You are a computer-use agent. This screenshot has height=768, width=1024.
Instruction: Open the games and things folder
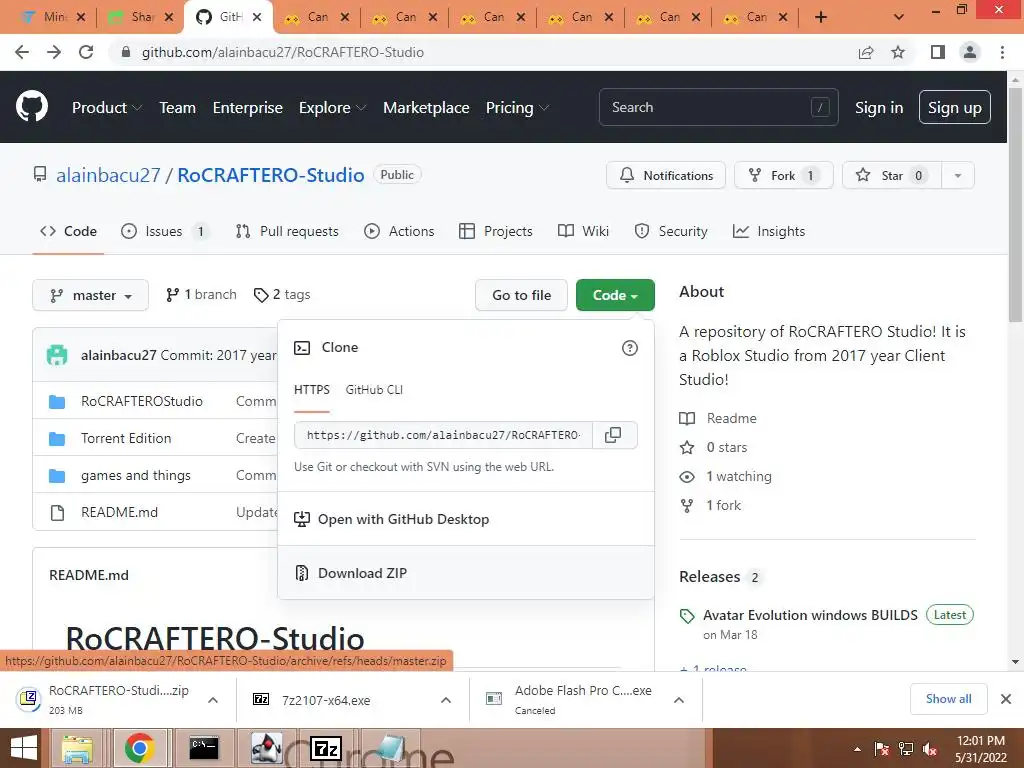coord(136,475)
